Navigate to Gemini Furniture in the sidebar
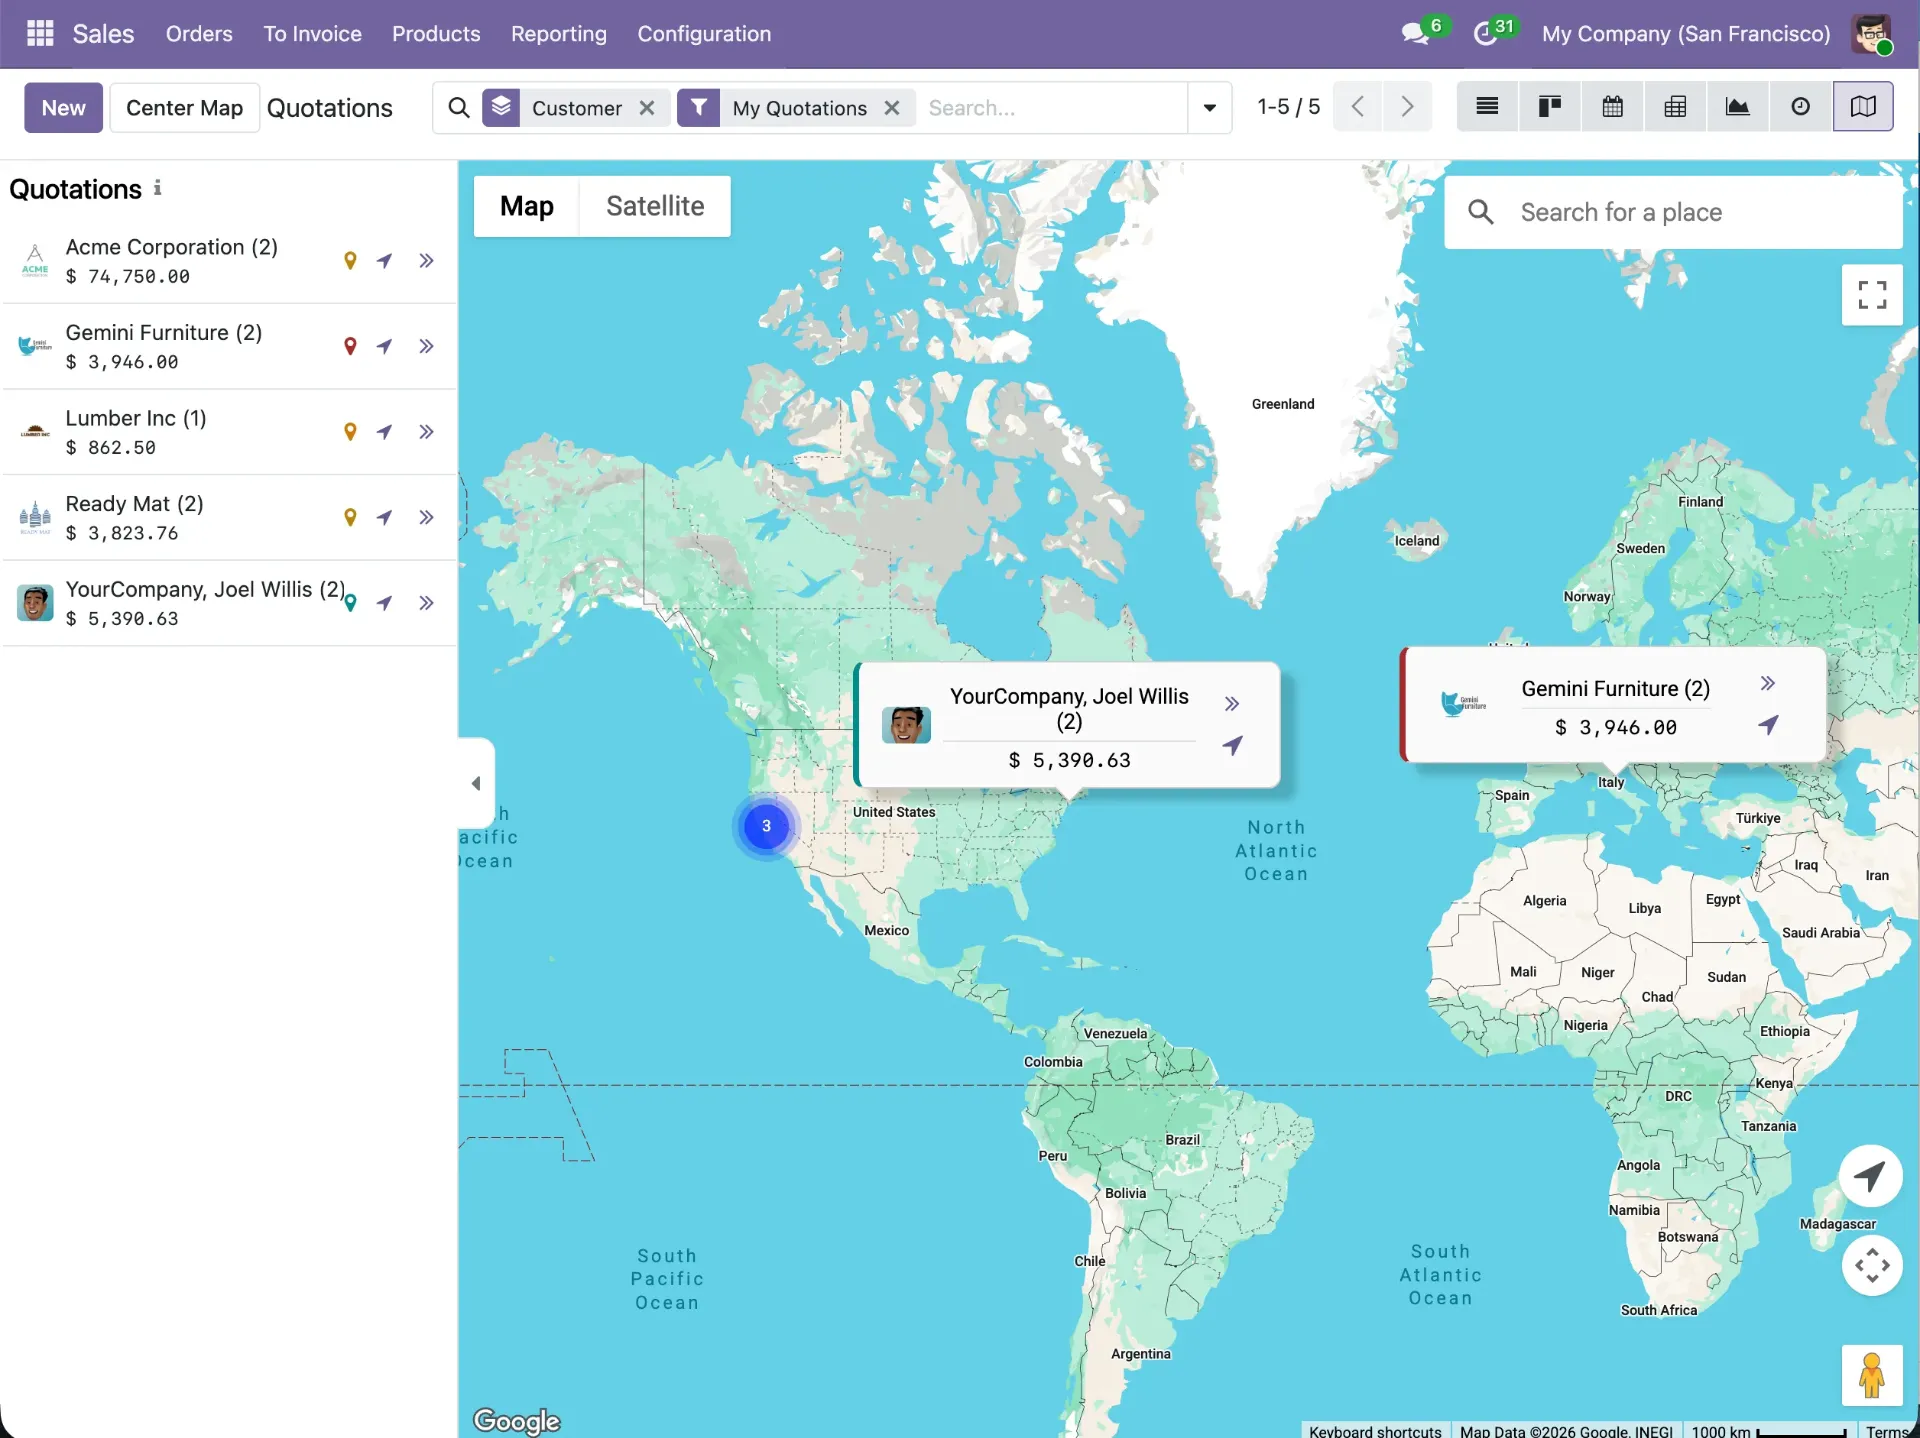This screenshot has width=1920, height=1438. [384, 347]
